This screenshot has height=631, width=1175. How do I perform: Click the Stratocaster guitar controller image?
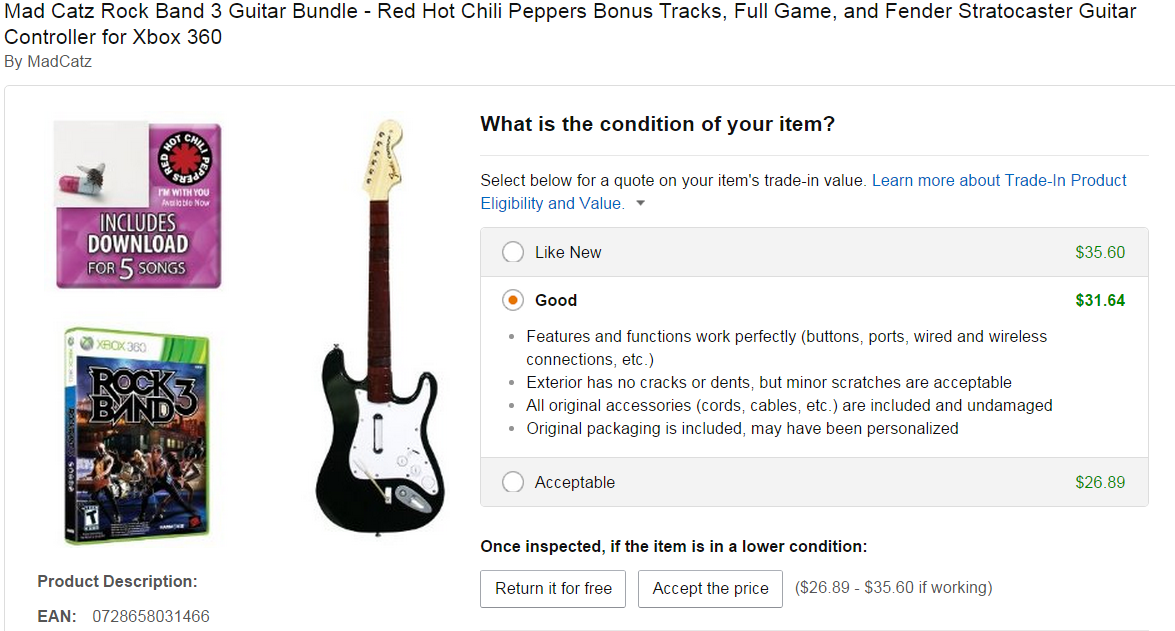381,327
